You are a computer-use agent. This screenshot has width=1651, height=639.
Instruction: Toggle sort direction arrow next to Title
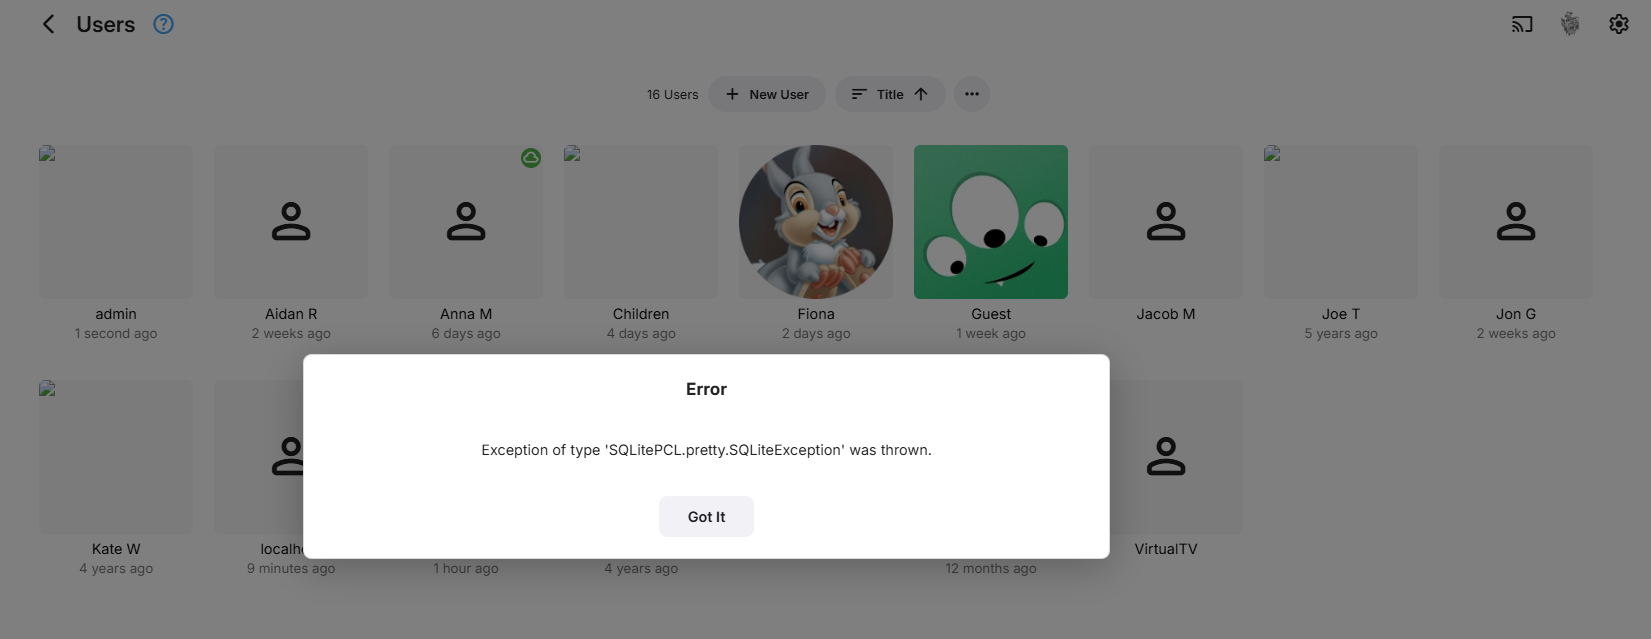pyautogui.click(x=921, y=94)
